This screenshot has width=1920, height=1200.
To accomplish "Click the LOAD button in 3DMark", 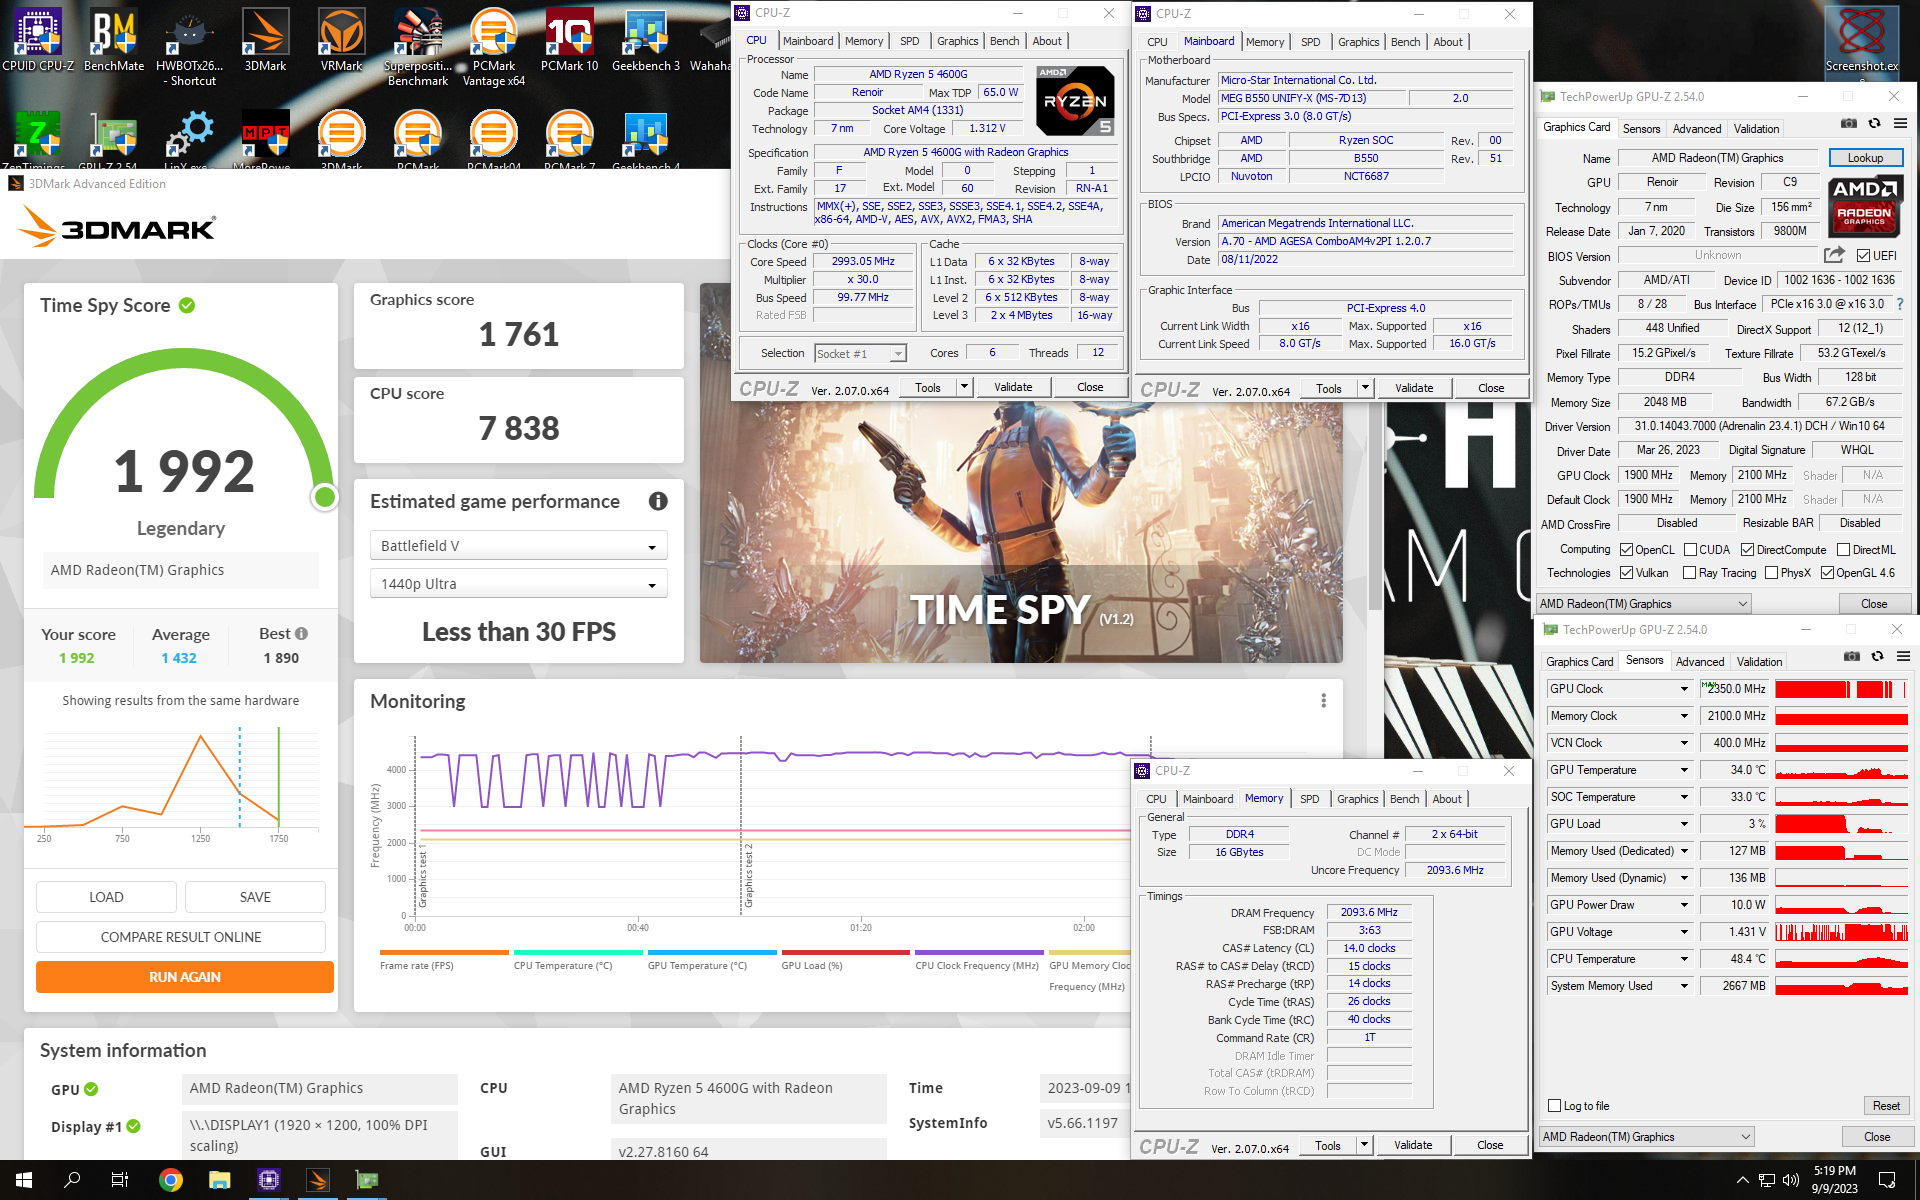I will point(106,897).
